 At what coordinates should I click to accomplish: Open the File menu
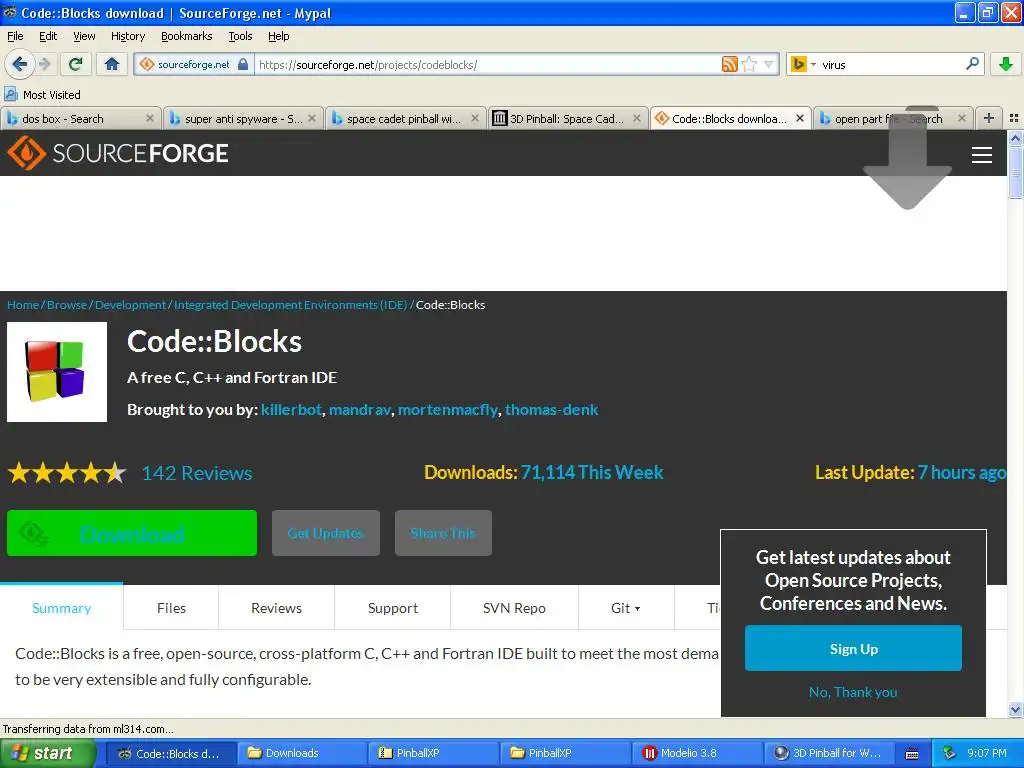[15, 36]
